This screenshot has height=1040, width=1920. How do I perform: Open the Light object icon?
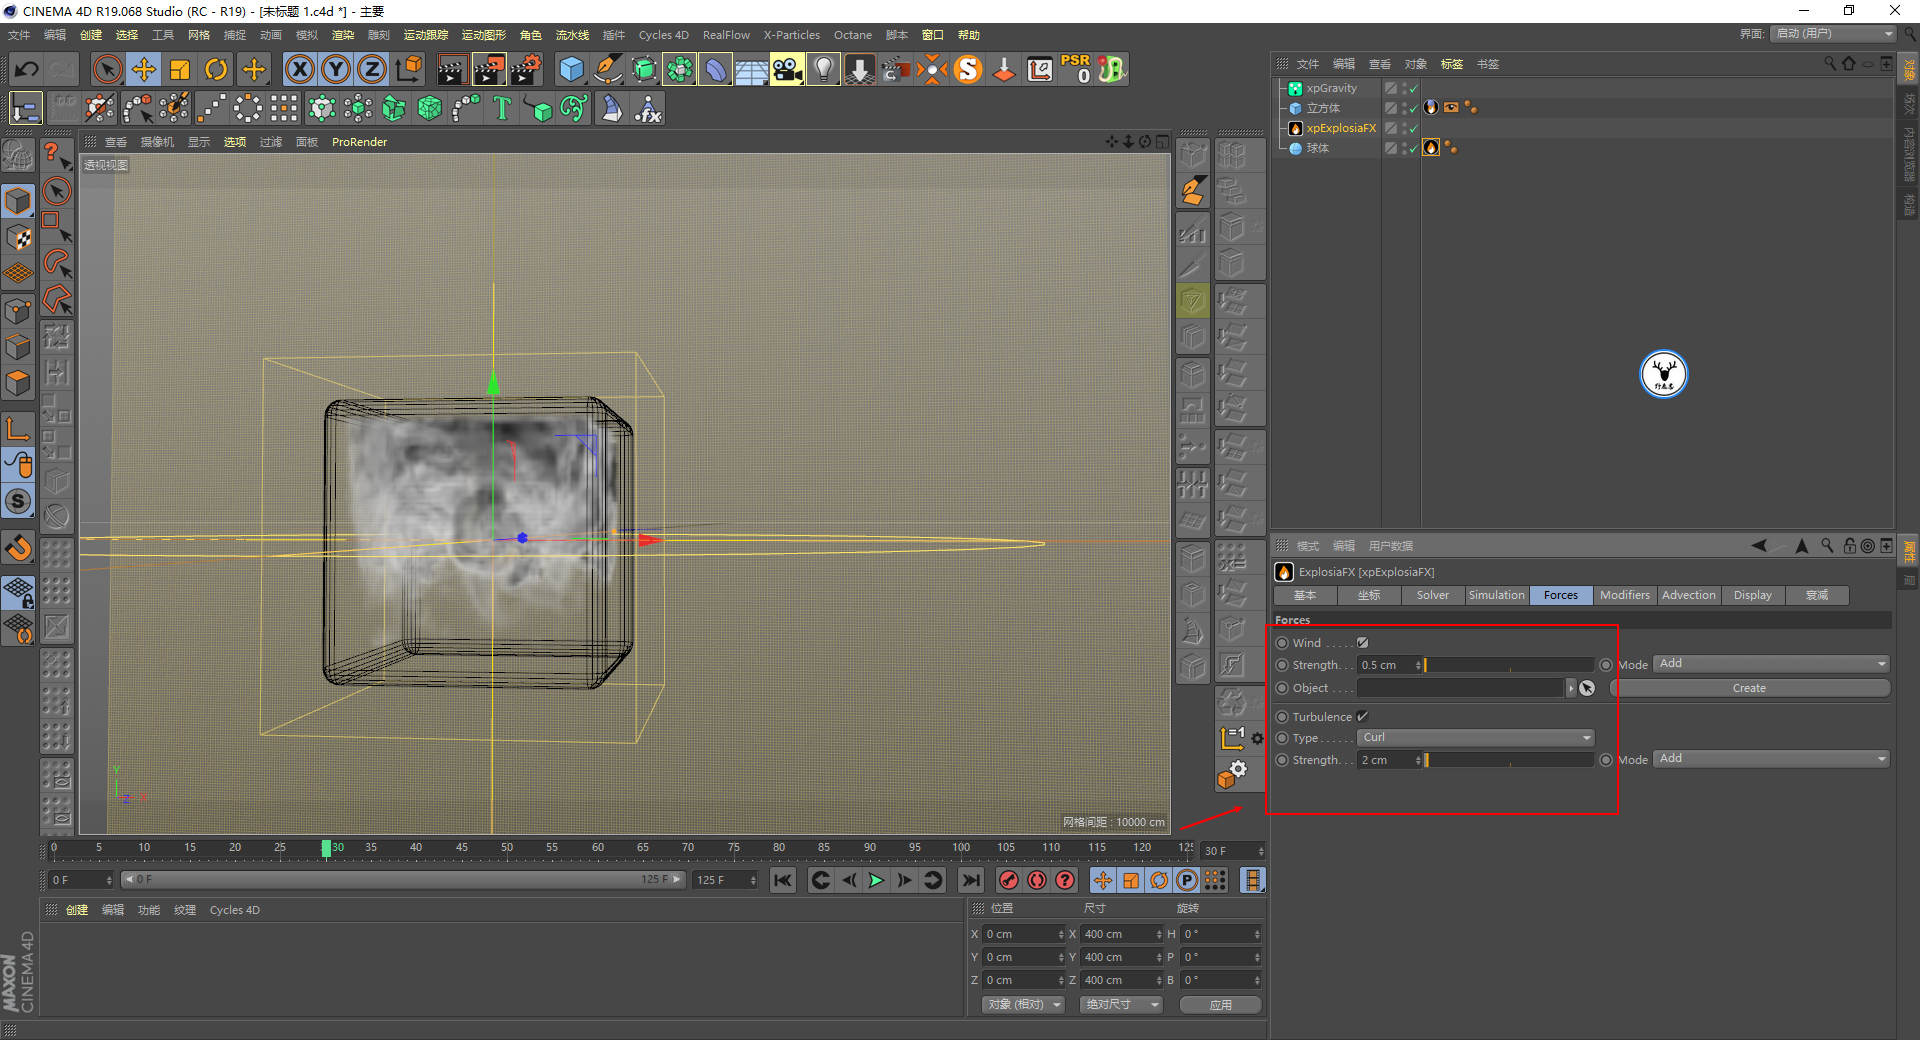(x=823, y=69)
